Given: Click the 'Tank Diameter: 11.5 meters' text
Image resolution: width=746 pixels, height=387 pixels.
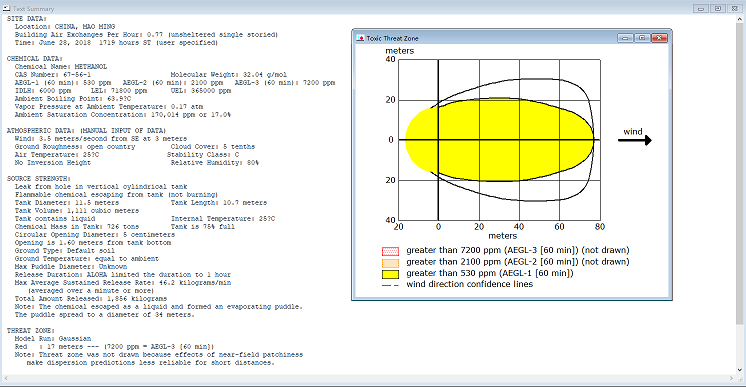Looking at the screenshot, I should click(67, 203).
